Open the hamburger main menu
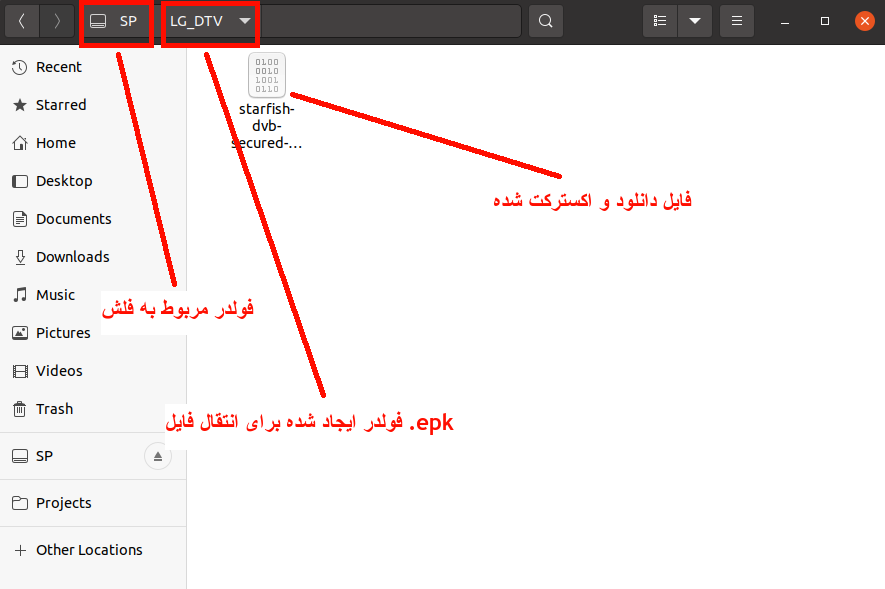The image size is (885, 589). point(737,21)
